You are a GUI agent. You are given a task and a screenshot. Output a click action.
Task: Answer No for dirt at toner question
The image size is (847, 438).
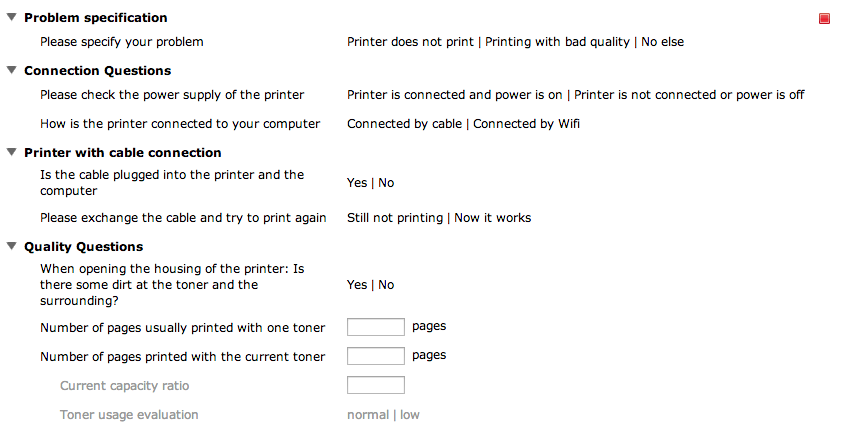[x=386, y=285]
